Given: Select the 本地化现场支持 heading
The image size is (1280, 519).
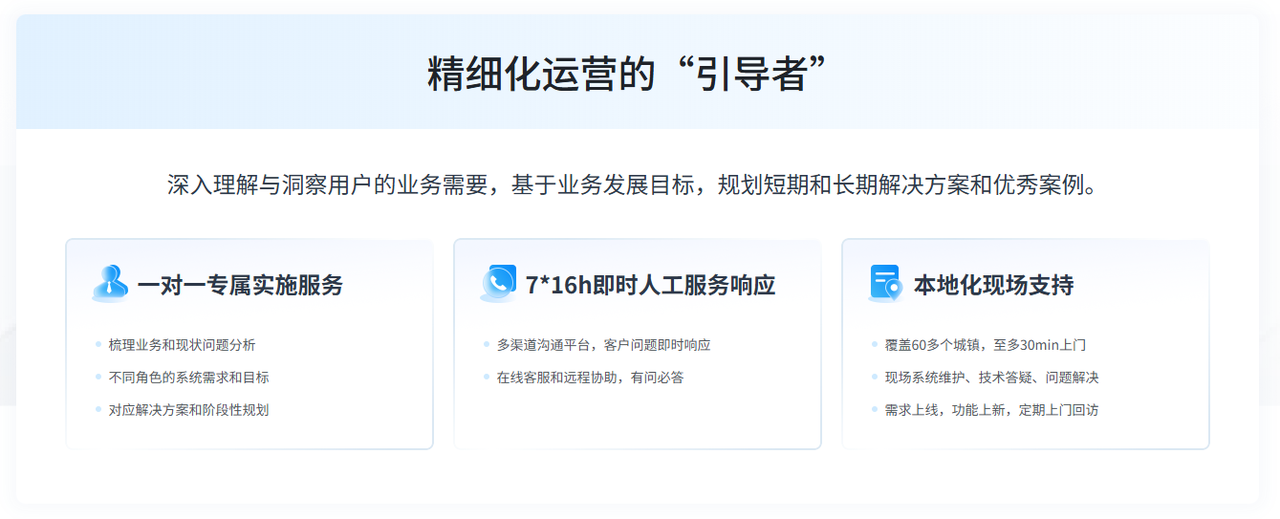Looking at the screenshot, I should tap(994, 285).
